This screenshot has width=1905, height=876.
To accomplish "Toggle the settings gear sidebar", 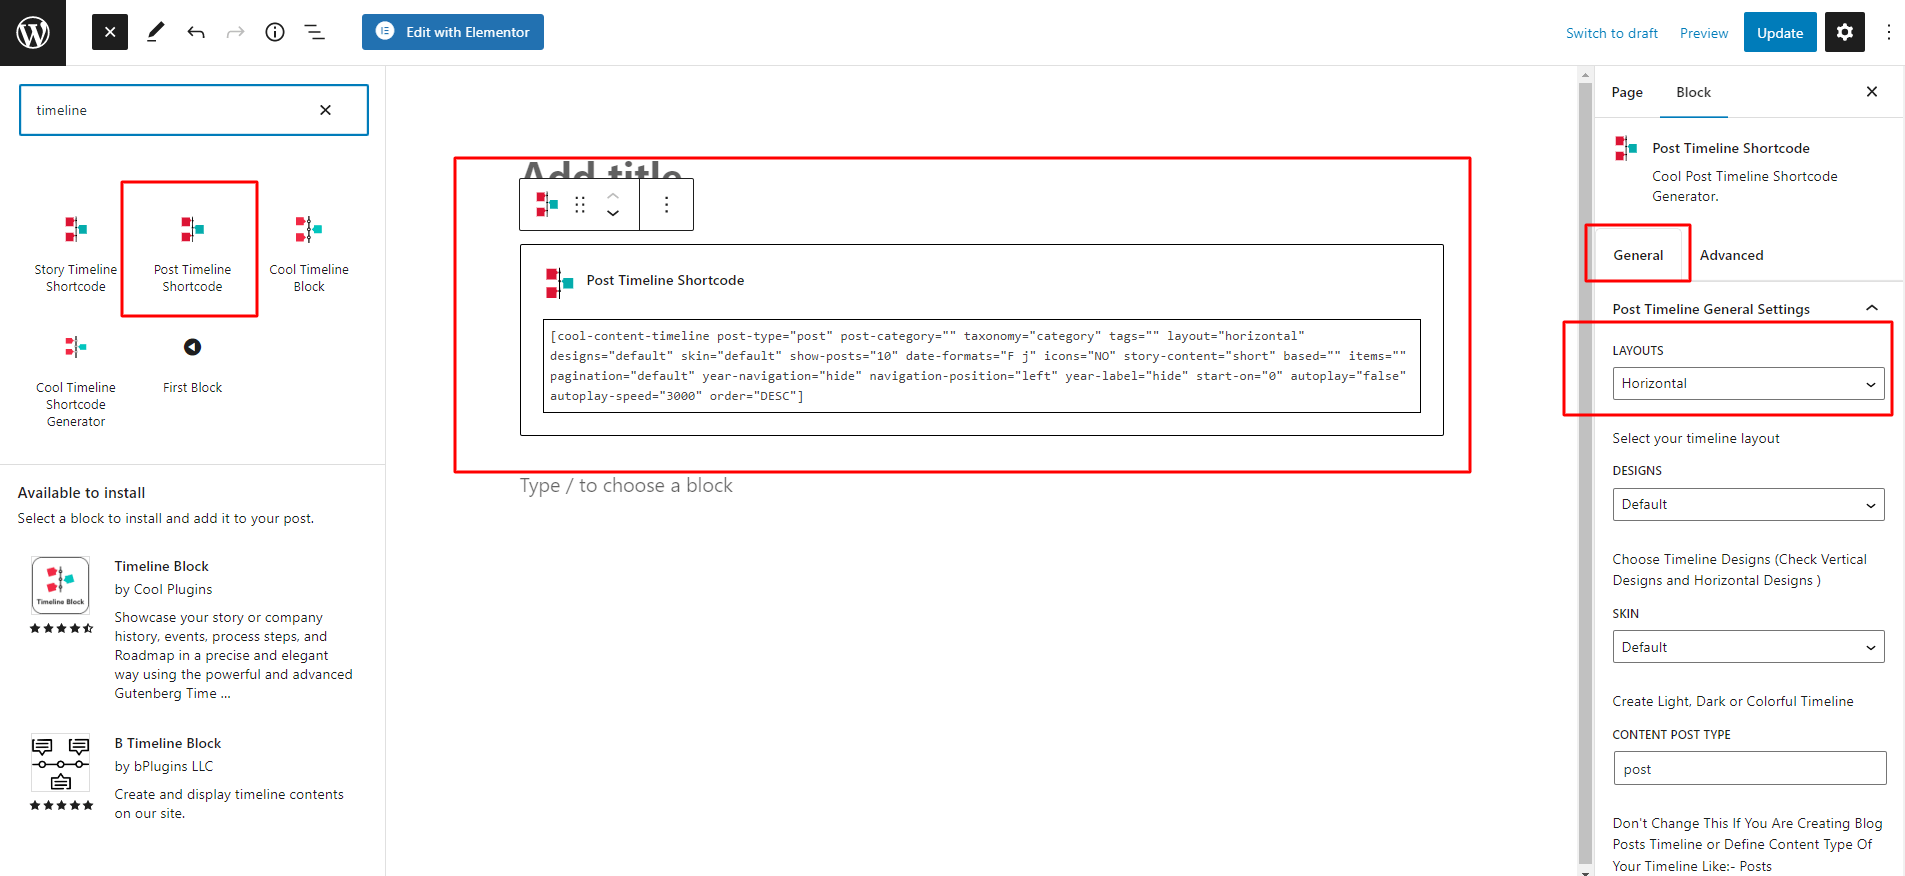I will 1845,32.
